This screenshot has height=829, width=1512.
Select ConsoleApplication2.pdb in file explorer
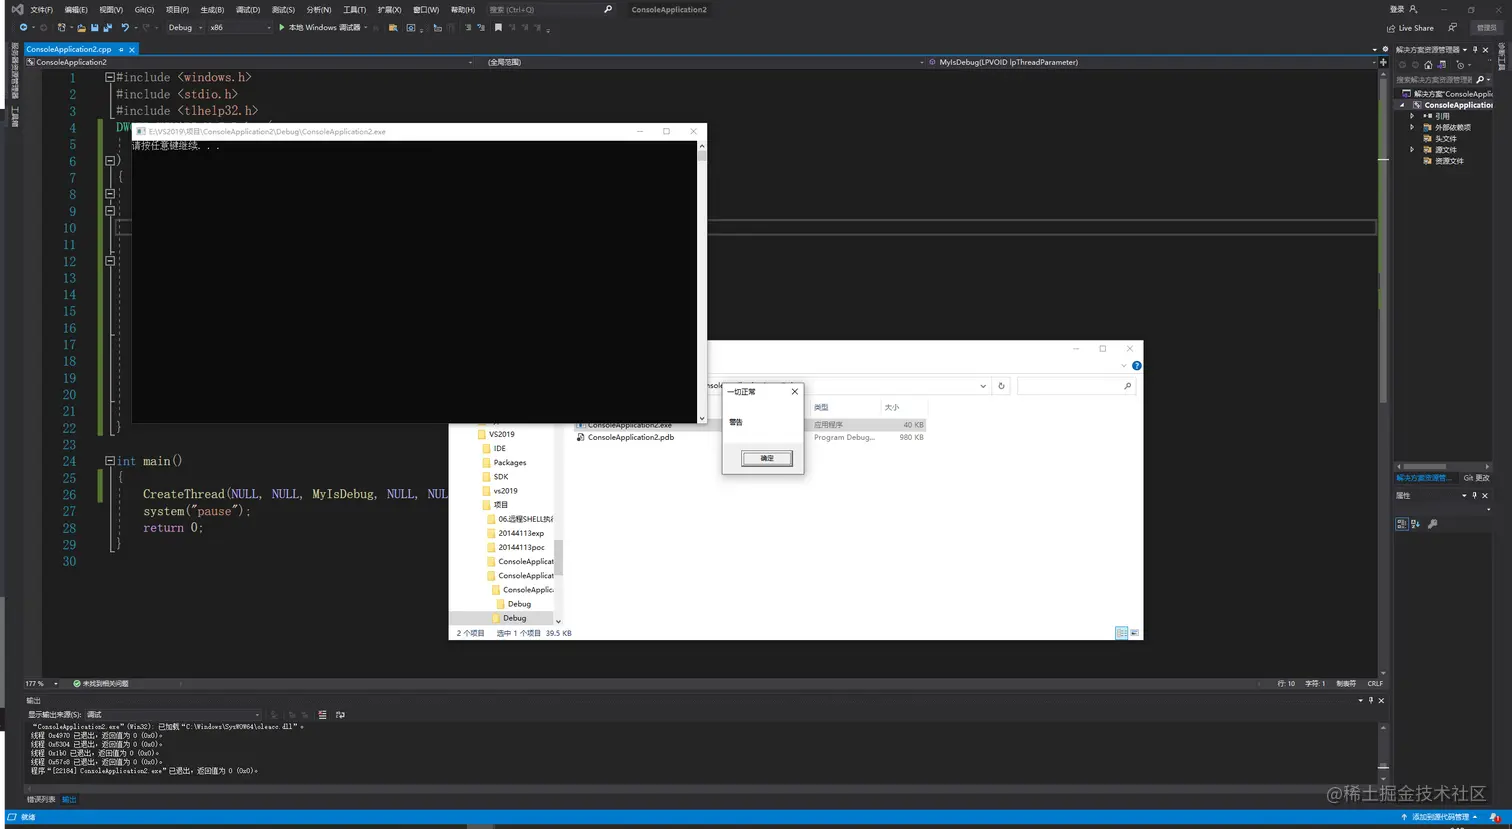pos(631,437)
